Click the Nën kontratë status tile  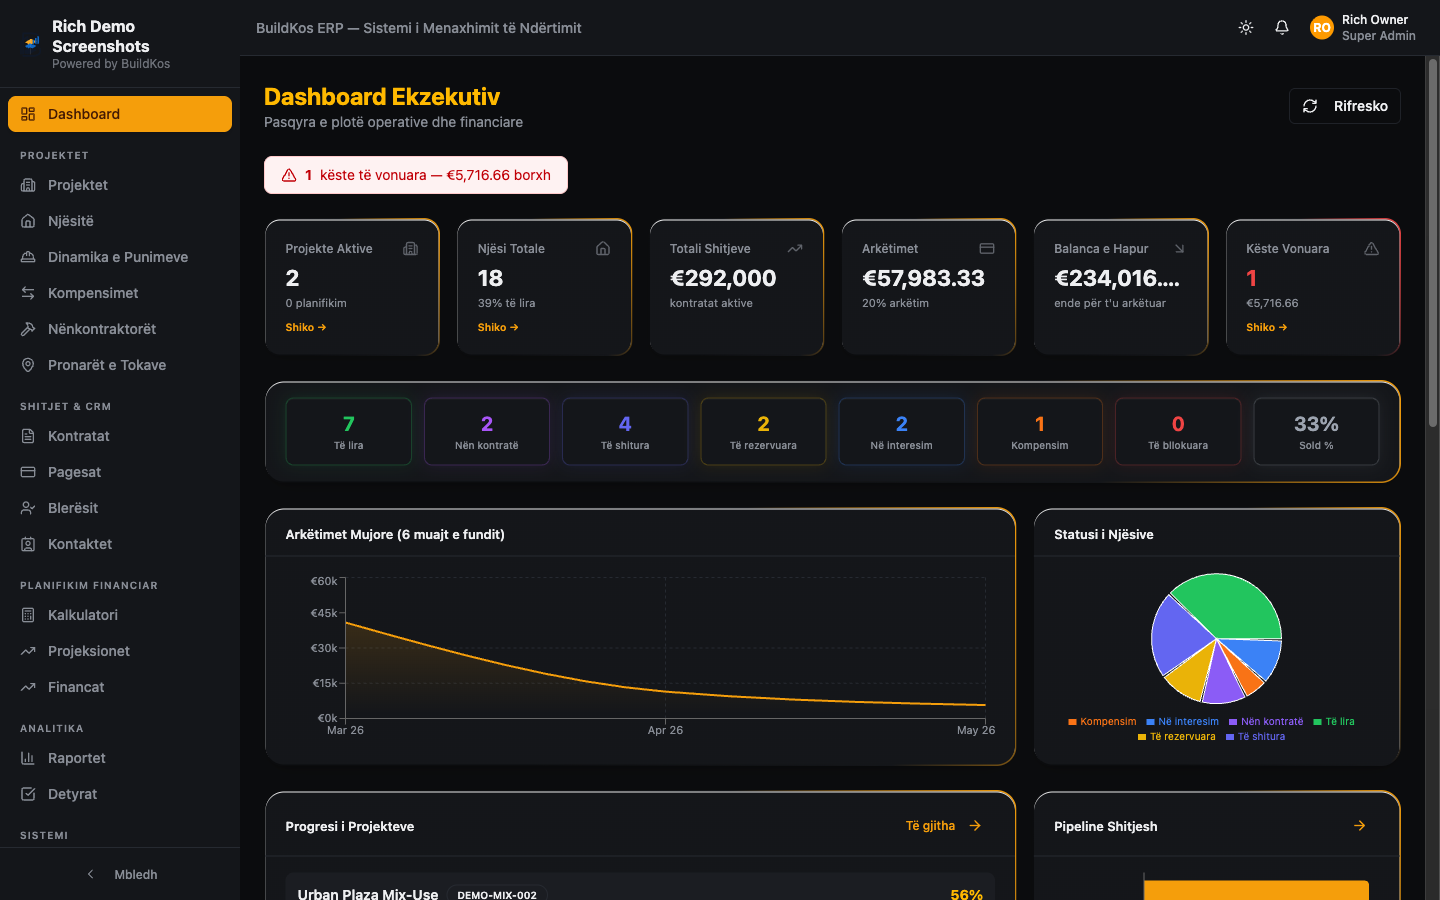click(x=487, y=432)
